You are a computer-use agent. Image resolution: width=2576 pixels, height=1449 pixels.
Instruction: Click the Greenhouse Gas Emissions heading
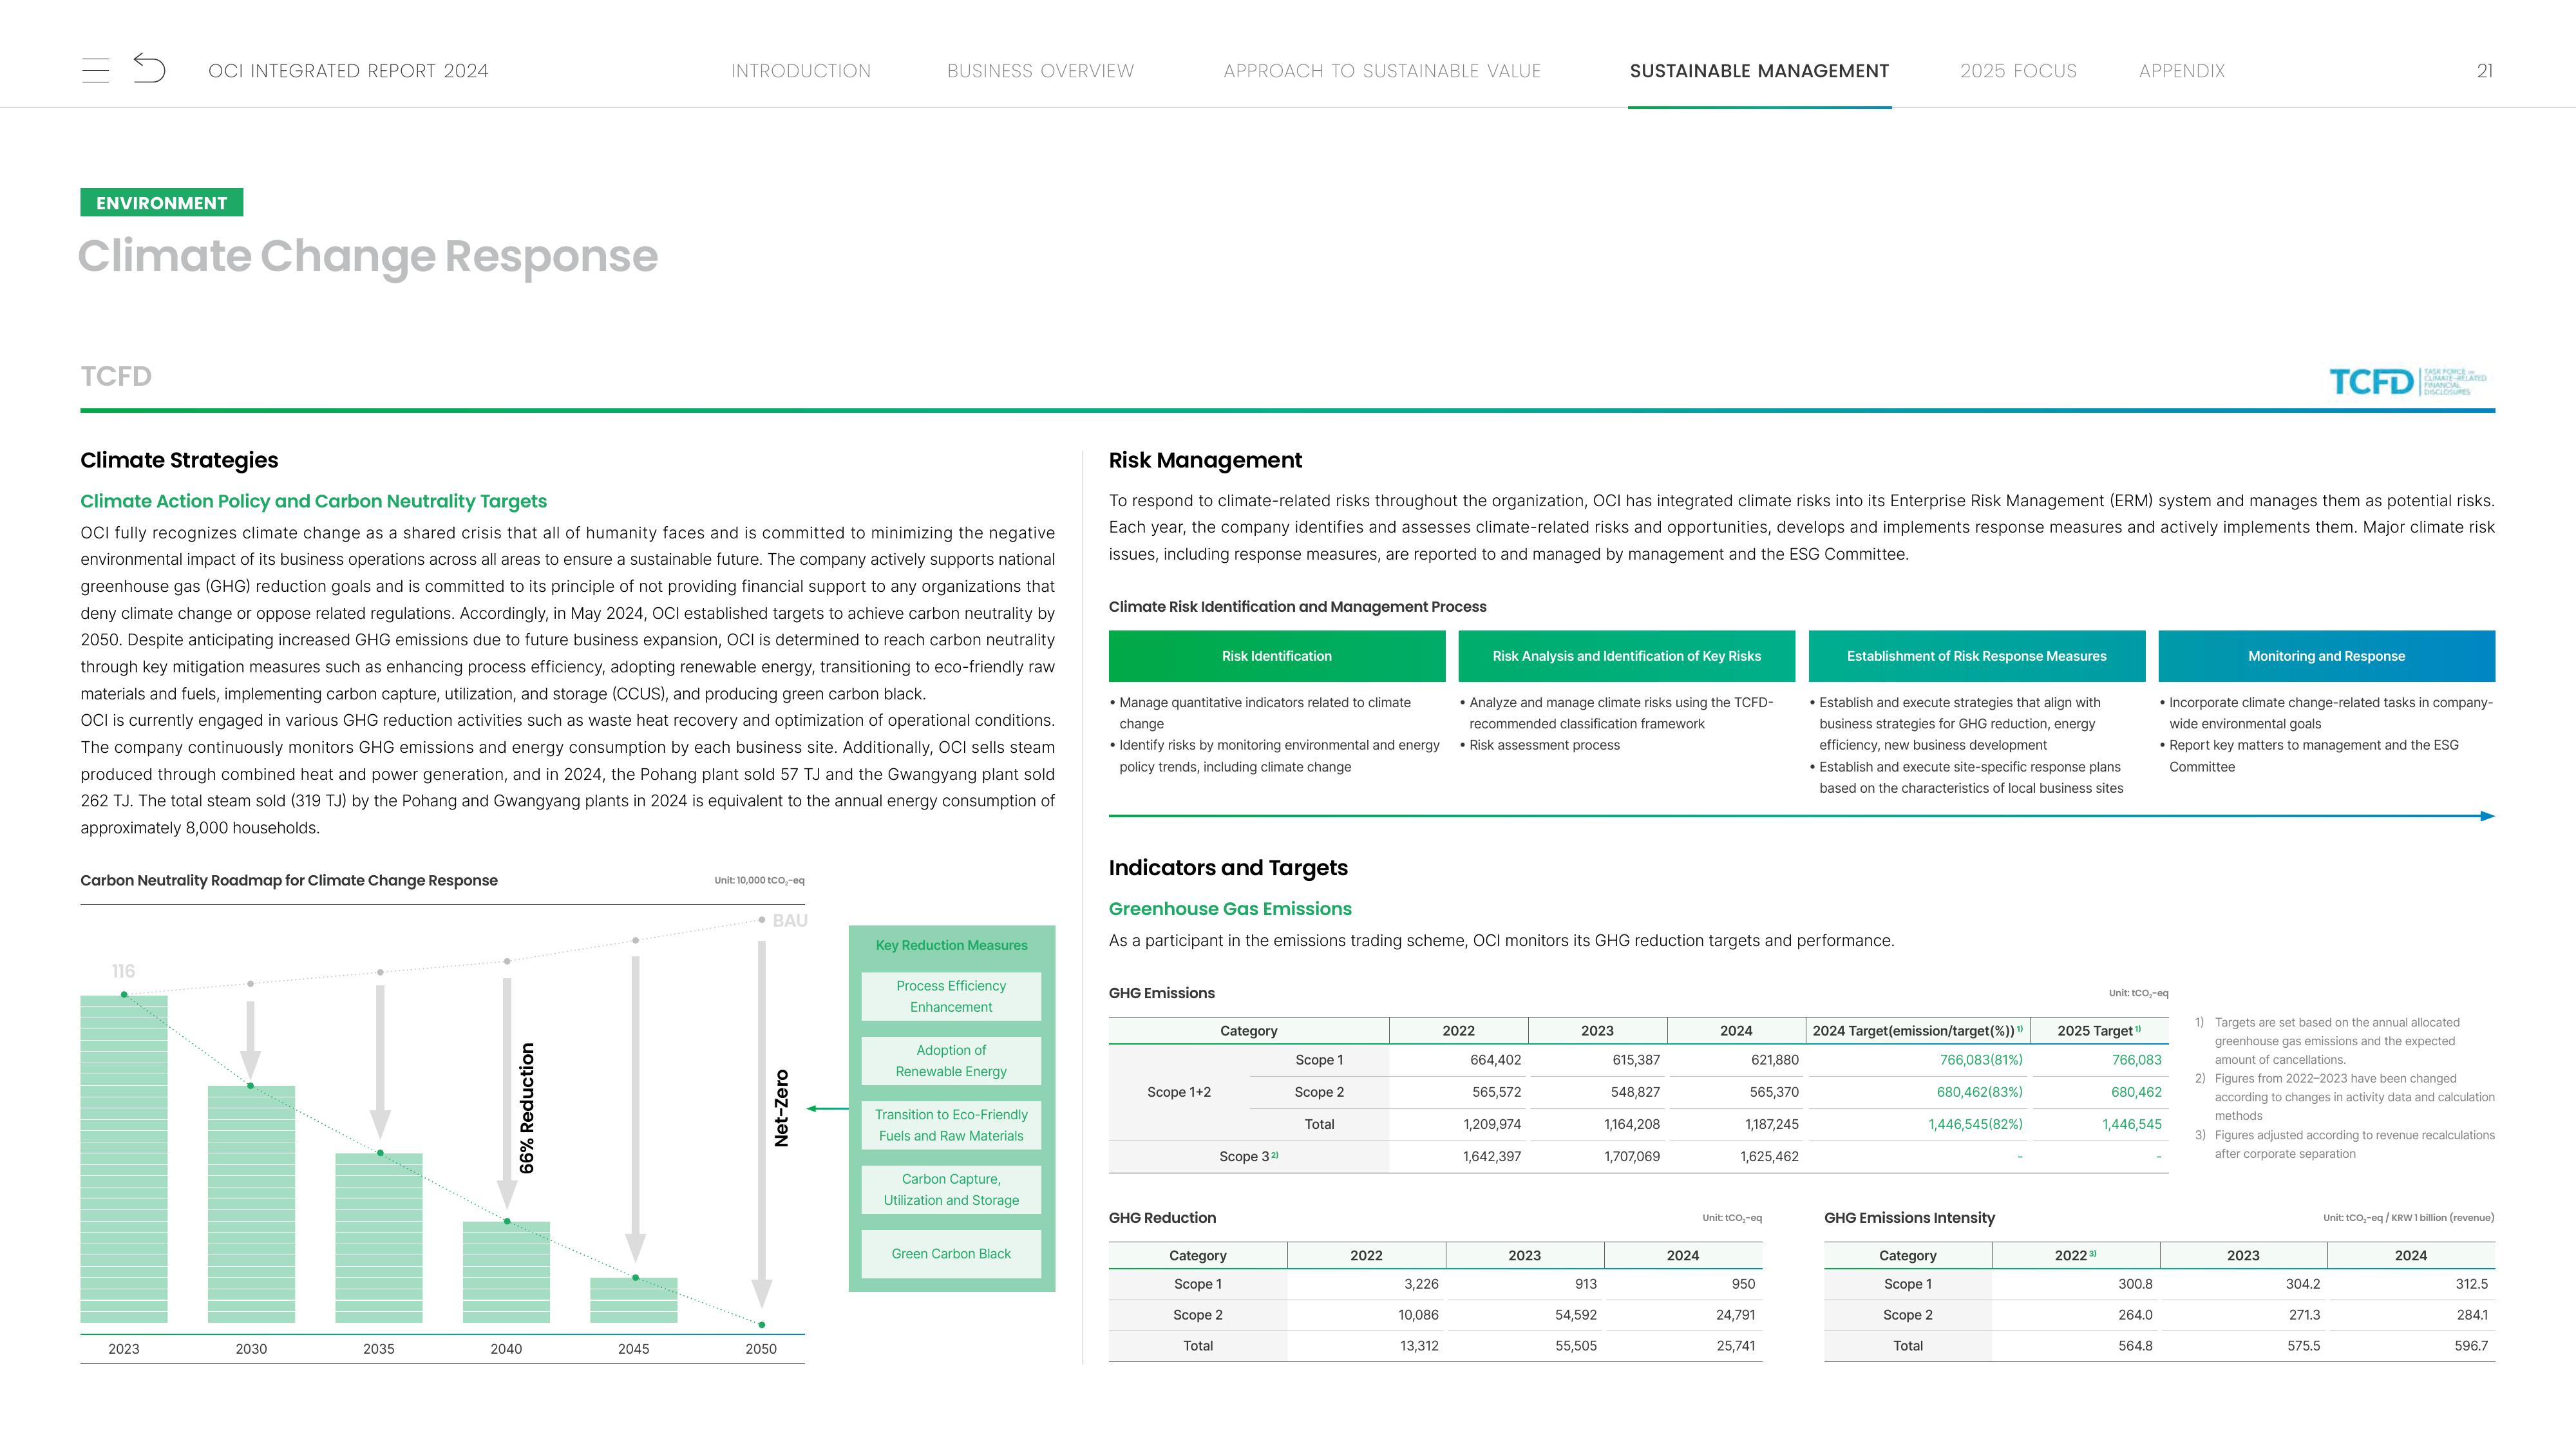tap(1230, 909)
